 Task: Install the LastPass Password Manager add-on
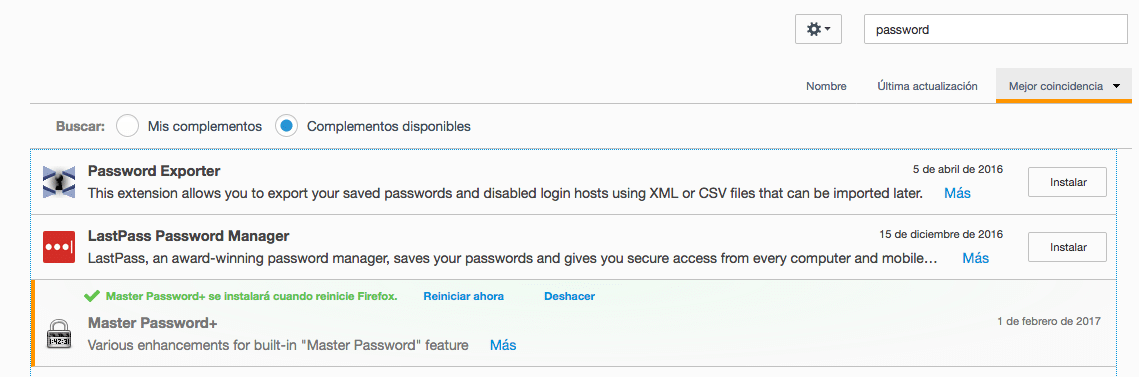pos(1067,247)
